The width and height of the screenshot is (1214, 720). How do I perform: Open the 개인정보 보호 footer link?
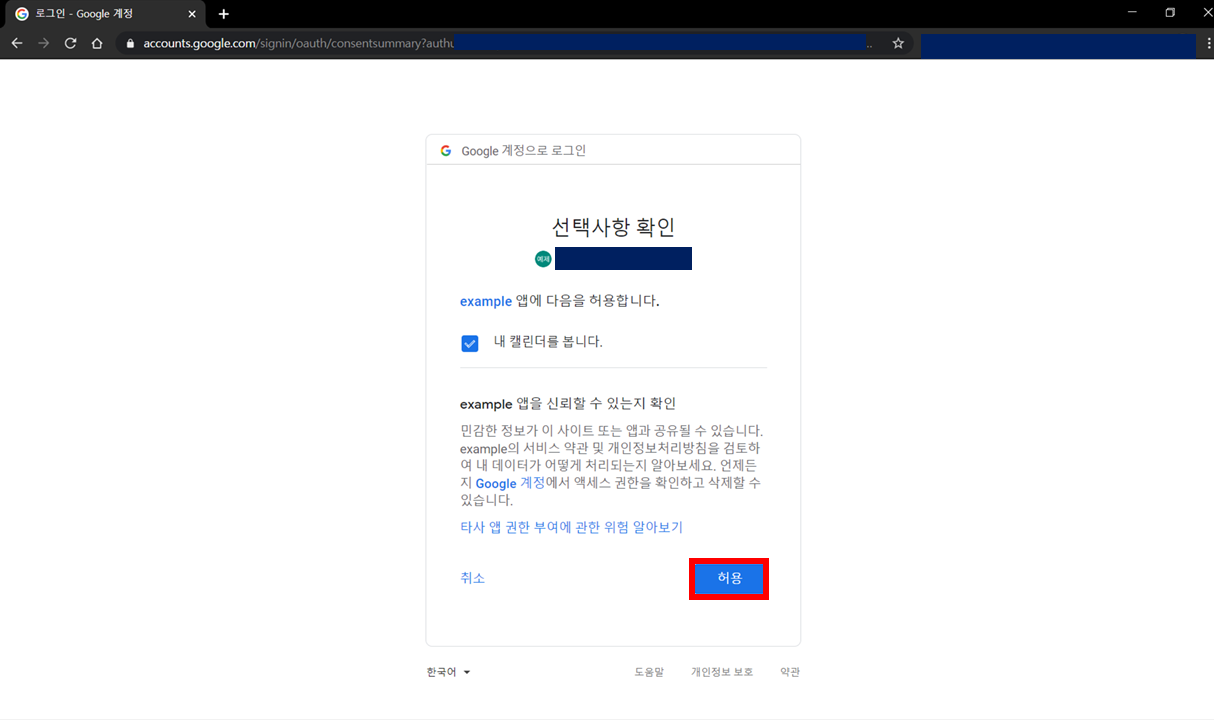pyautogui.click(x=722, y=672)
